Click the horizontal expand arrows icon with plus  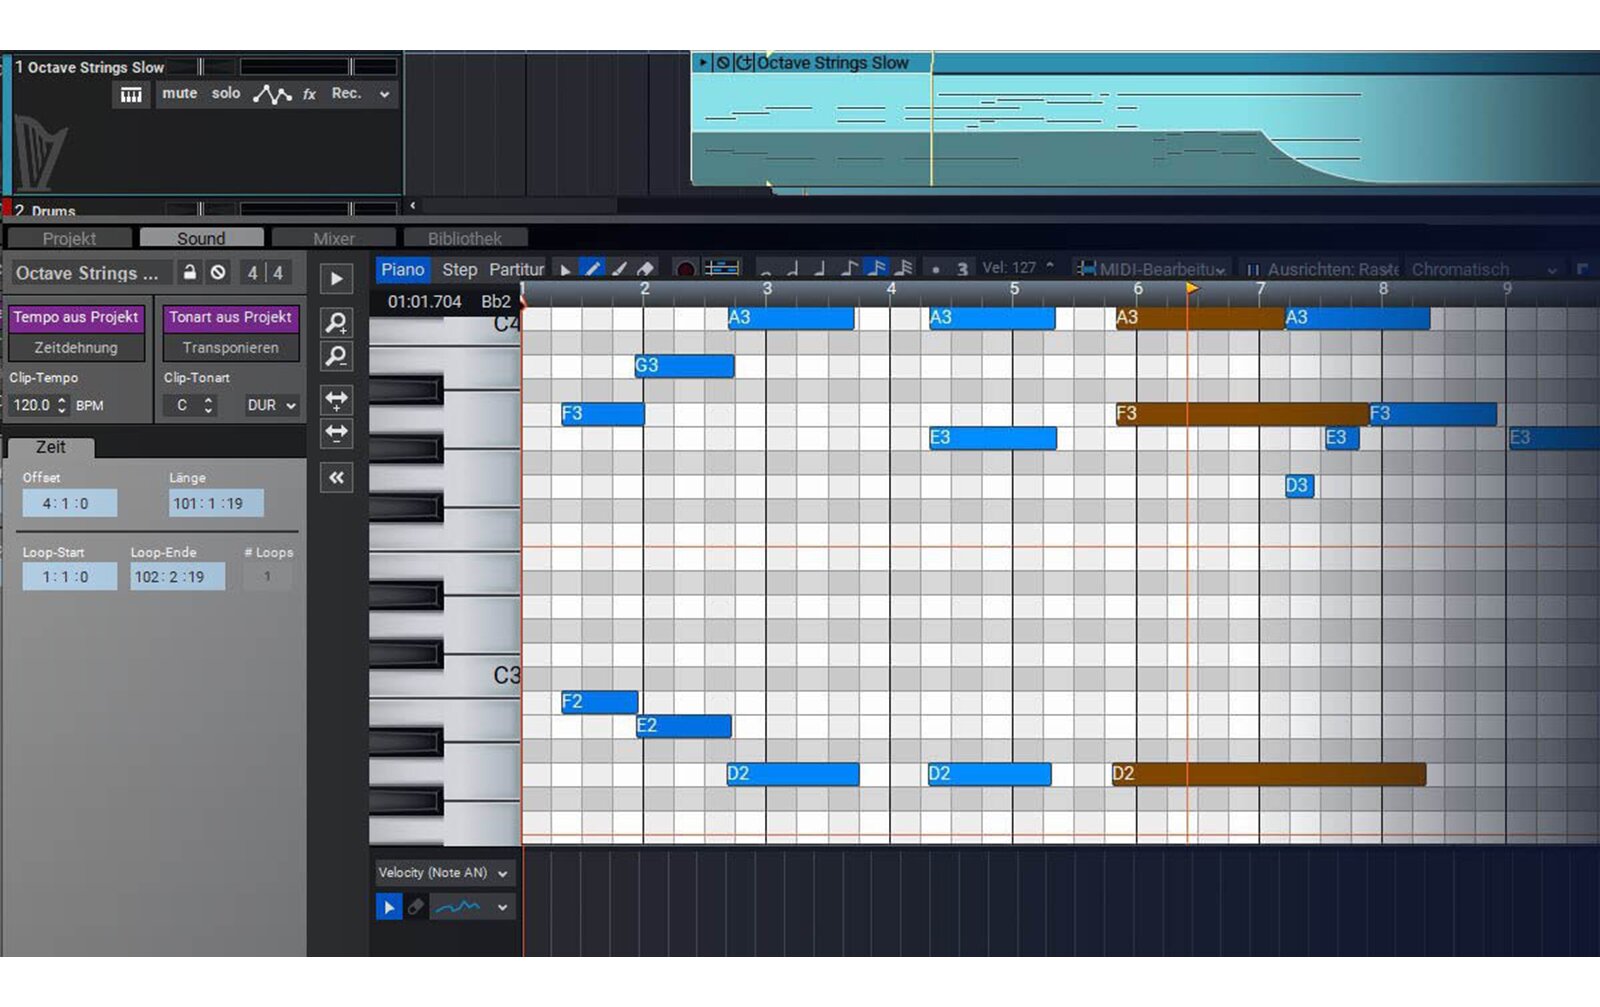337,400
